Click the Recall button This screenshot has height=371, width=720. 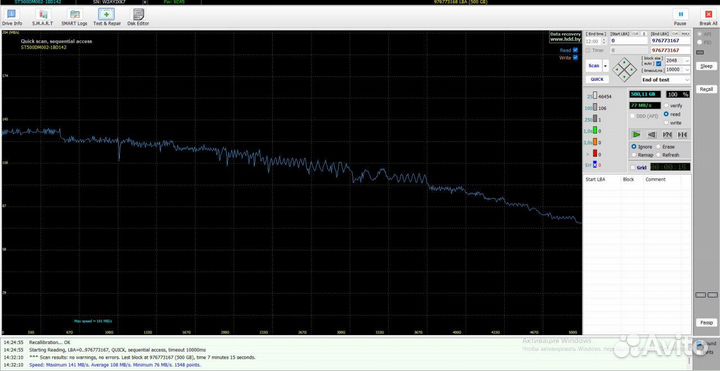click(706, 89)
